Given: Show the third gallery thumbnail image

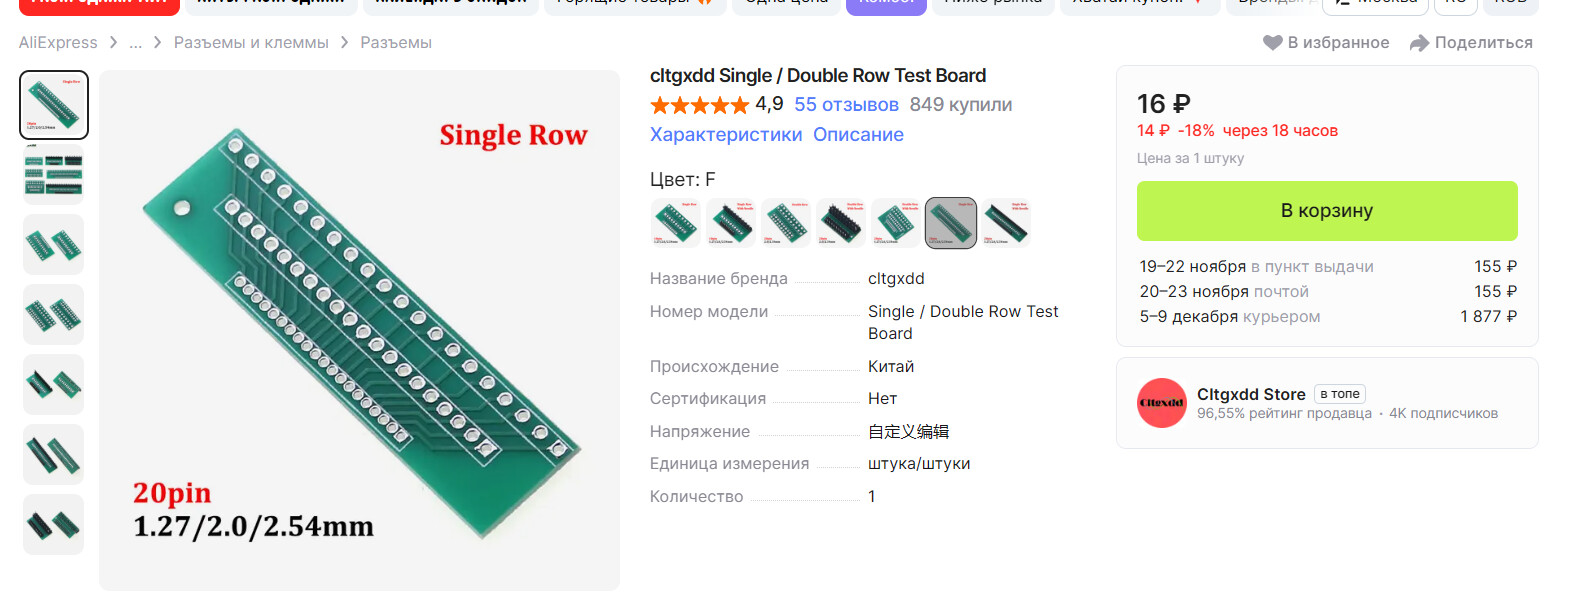Looking at the screenshot, I should point(54,245).
